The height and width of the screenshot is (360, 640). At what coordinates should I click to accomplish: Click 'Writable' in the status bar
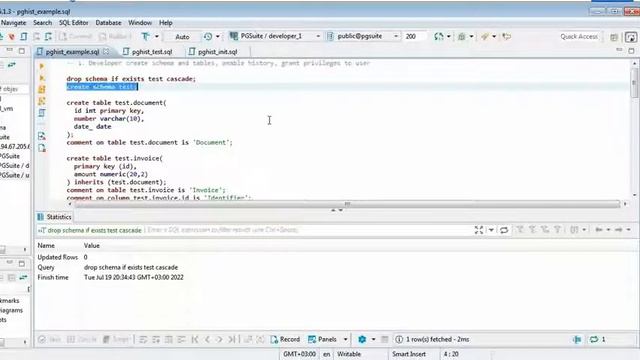tap(349, 354)
